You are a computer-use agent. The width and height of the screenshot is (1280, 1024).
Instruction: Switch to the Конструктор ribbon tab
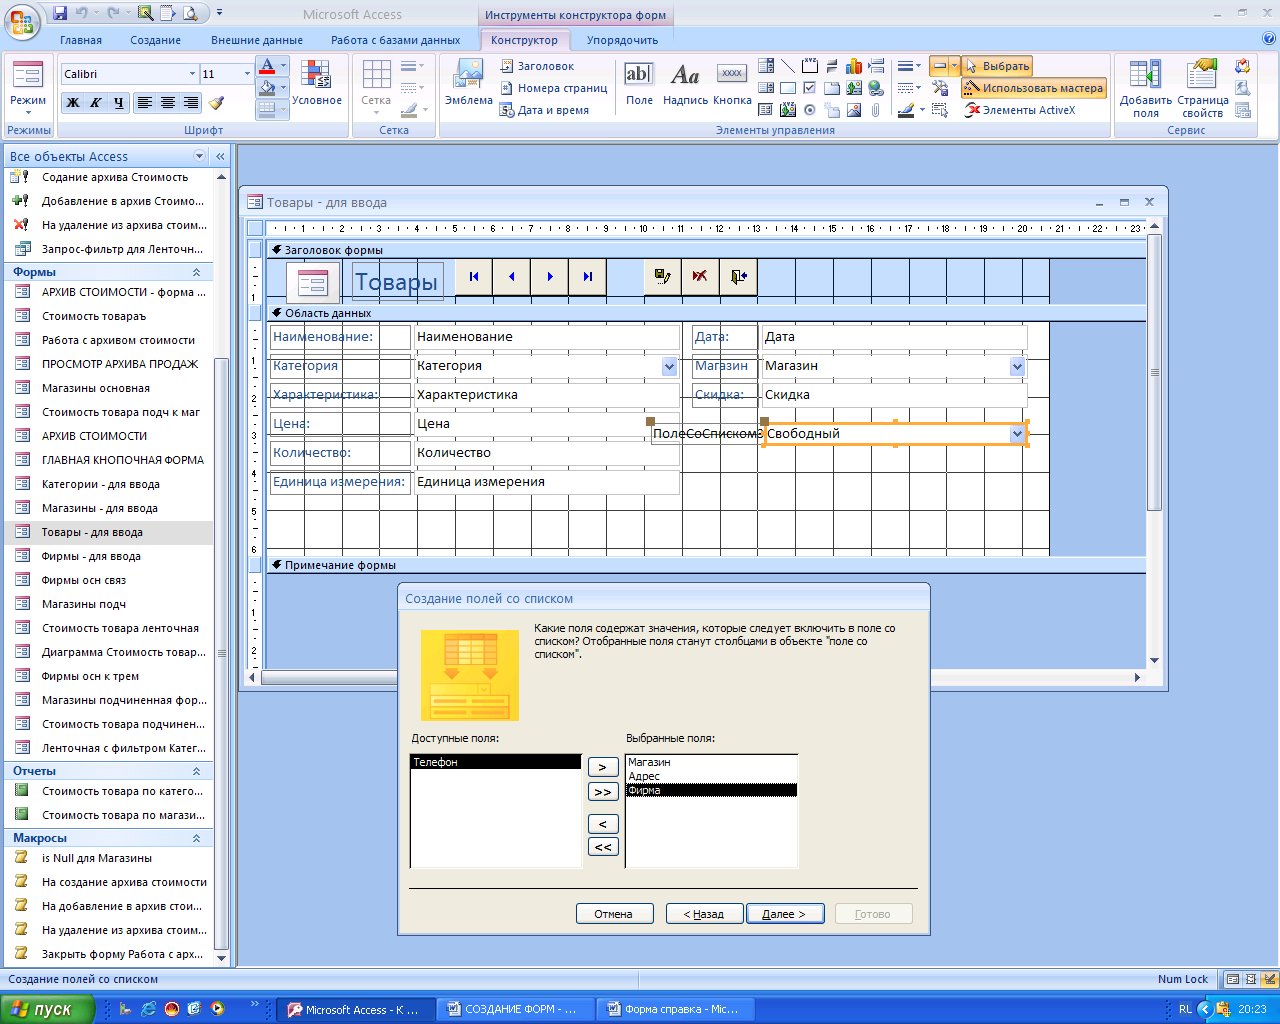(x=524, y=40)
